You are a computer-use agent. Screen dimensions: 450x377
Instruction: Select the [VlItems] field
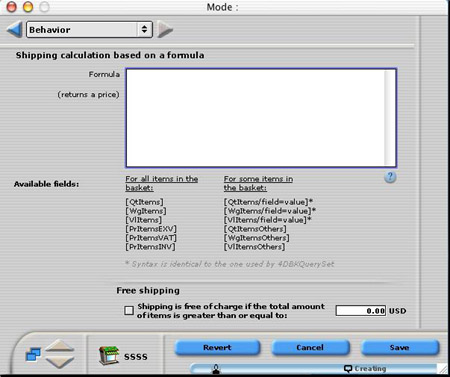pos(144,220)
